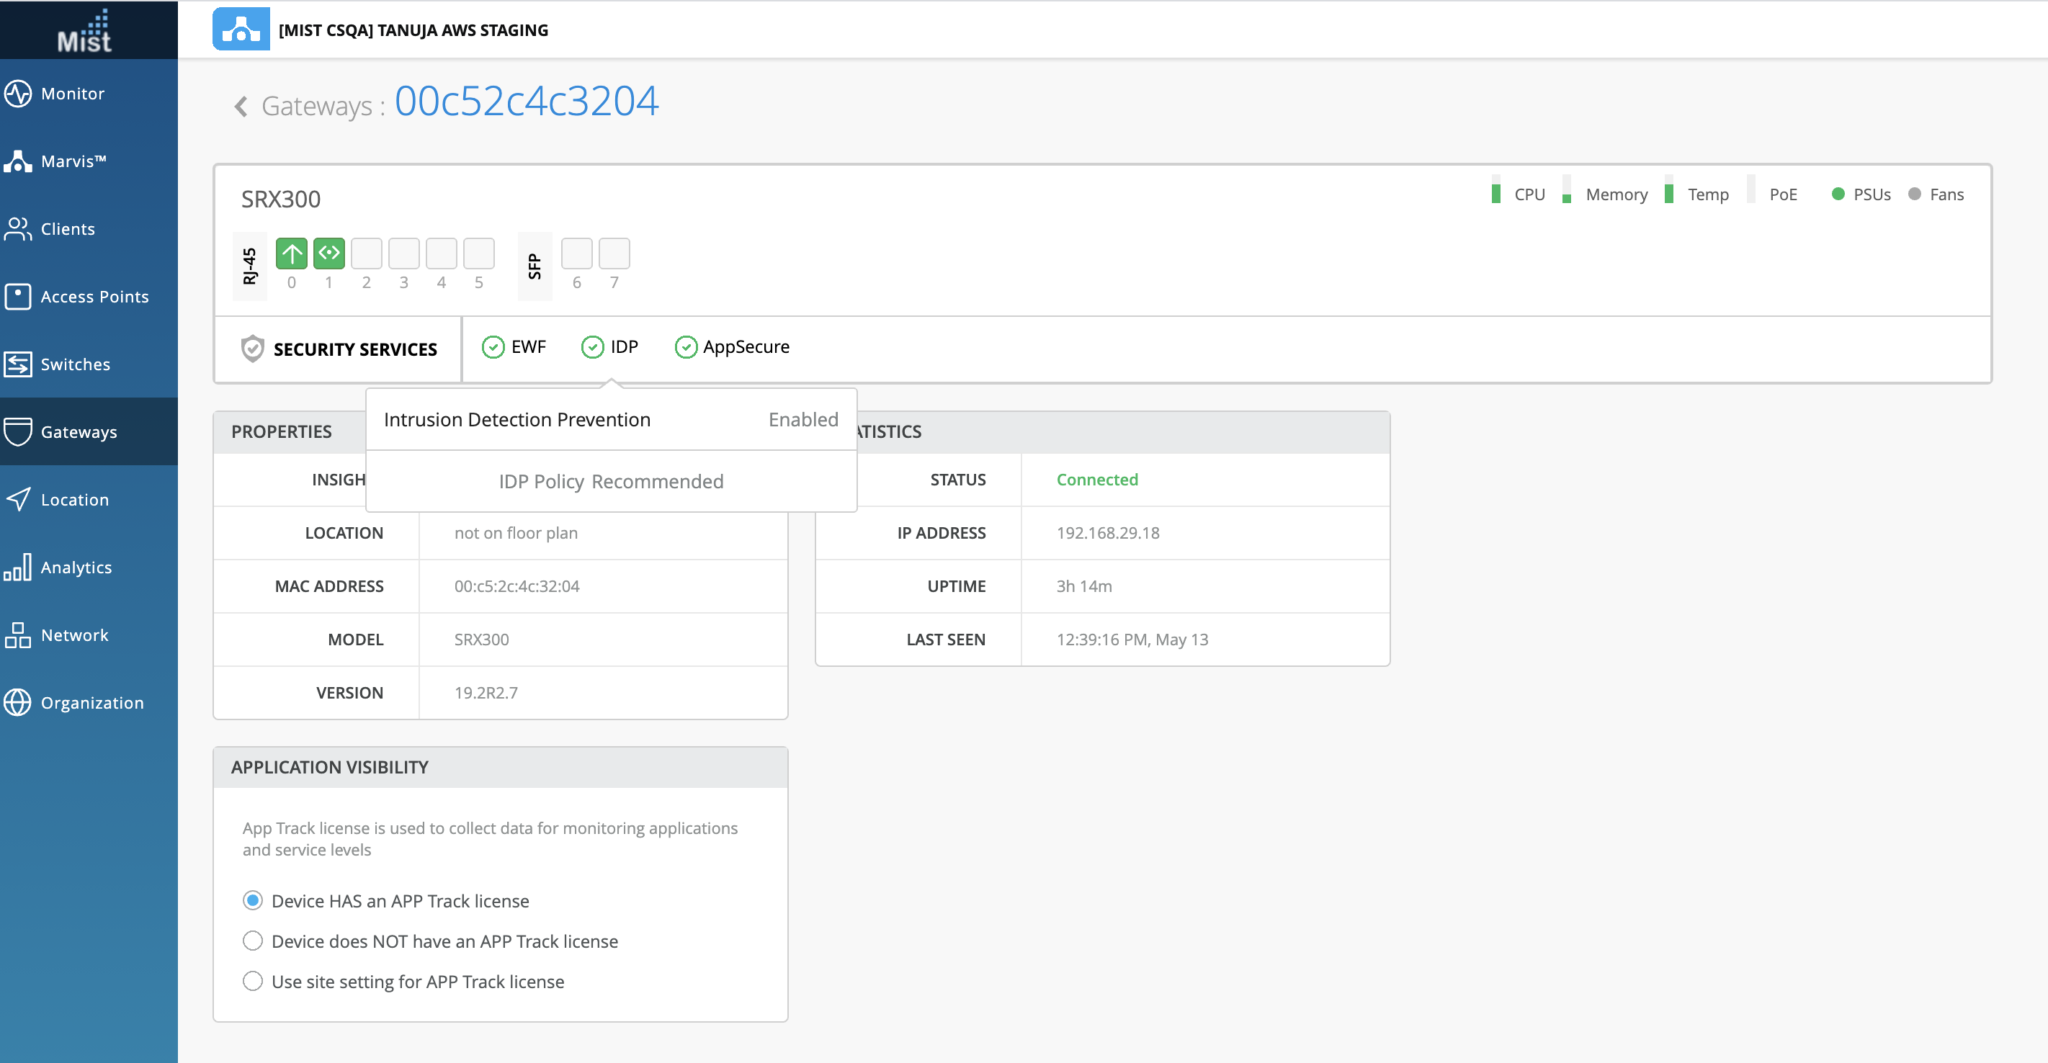Click the Security Services shield icon
2048x1063 pixels.
point(252,348)
